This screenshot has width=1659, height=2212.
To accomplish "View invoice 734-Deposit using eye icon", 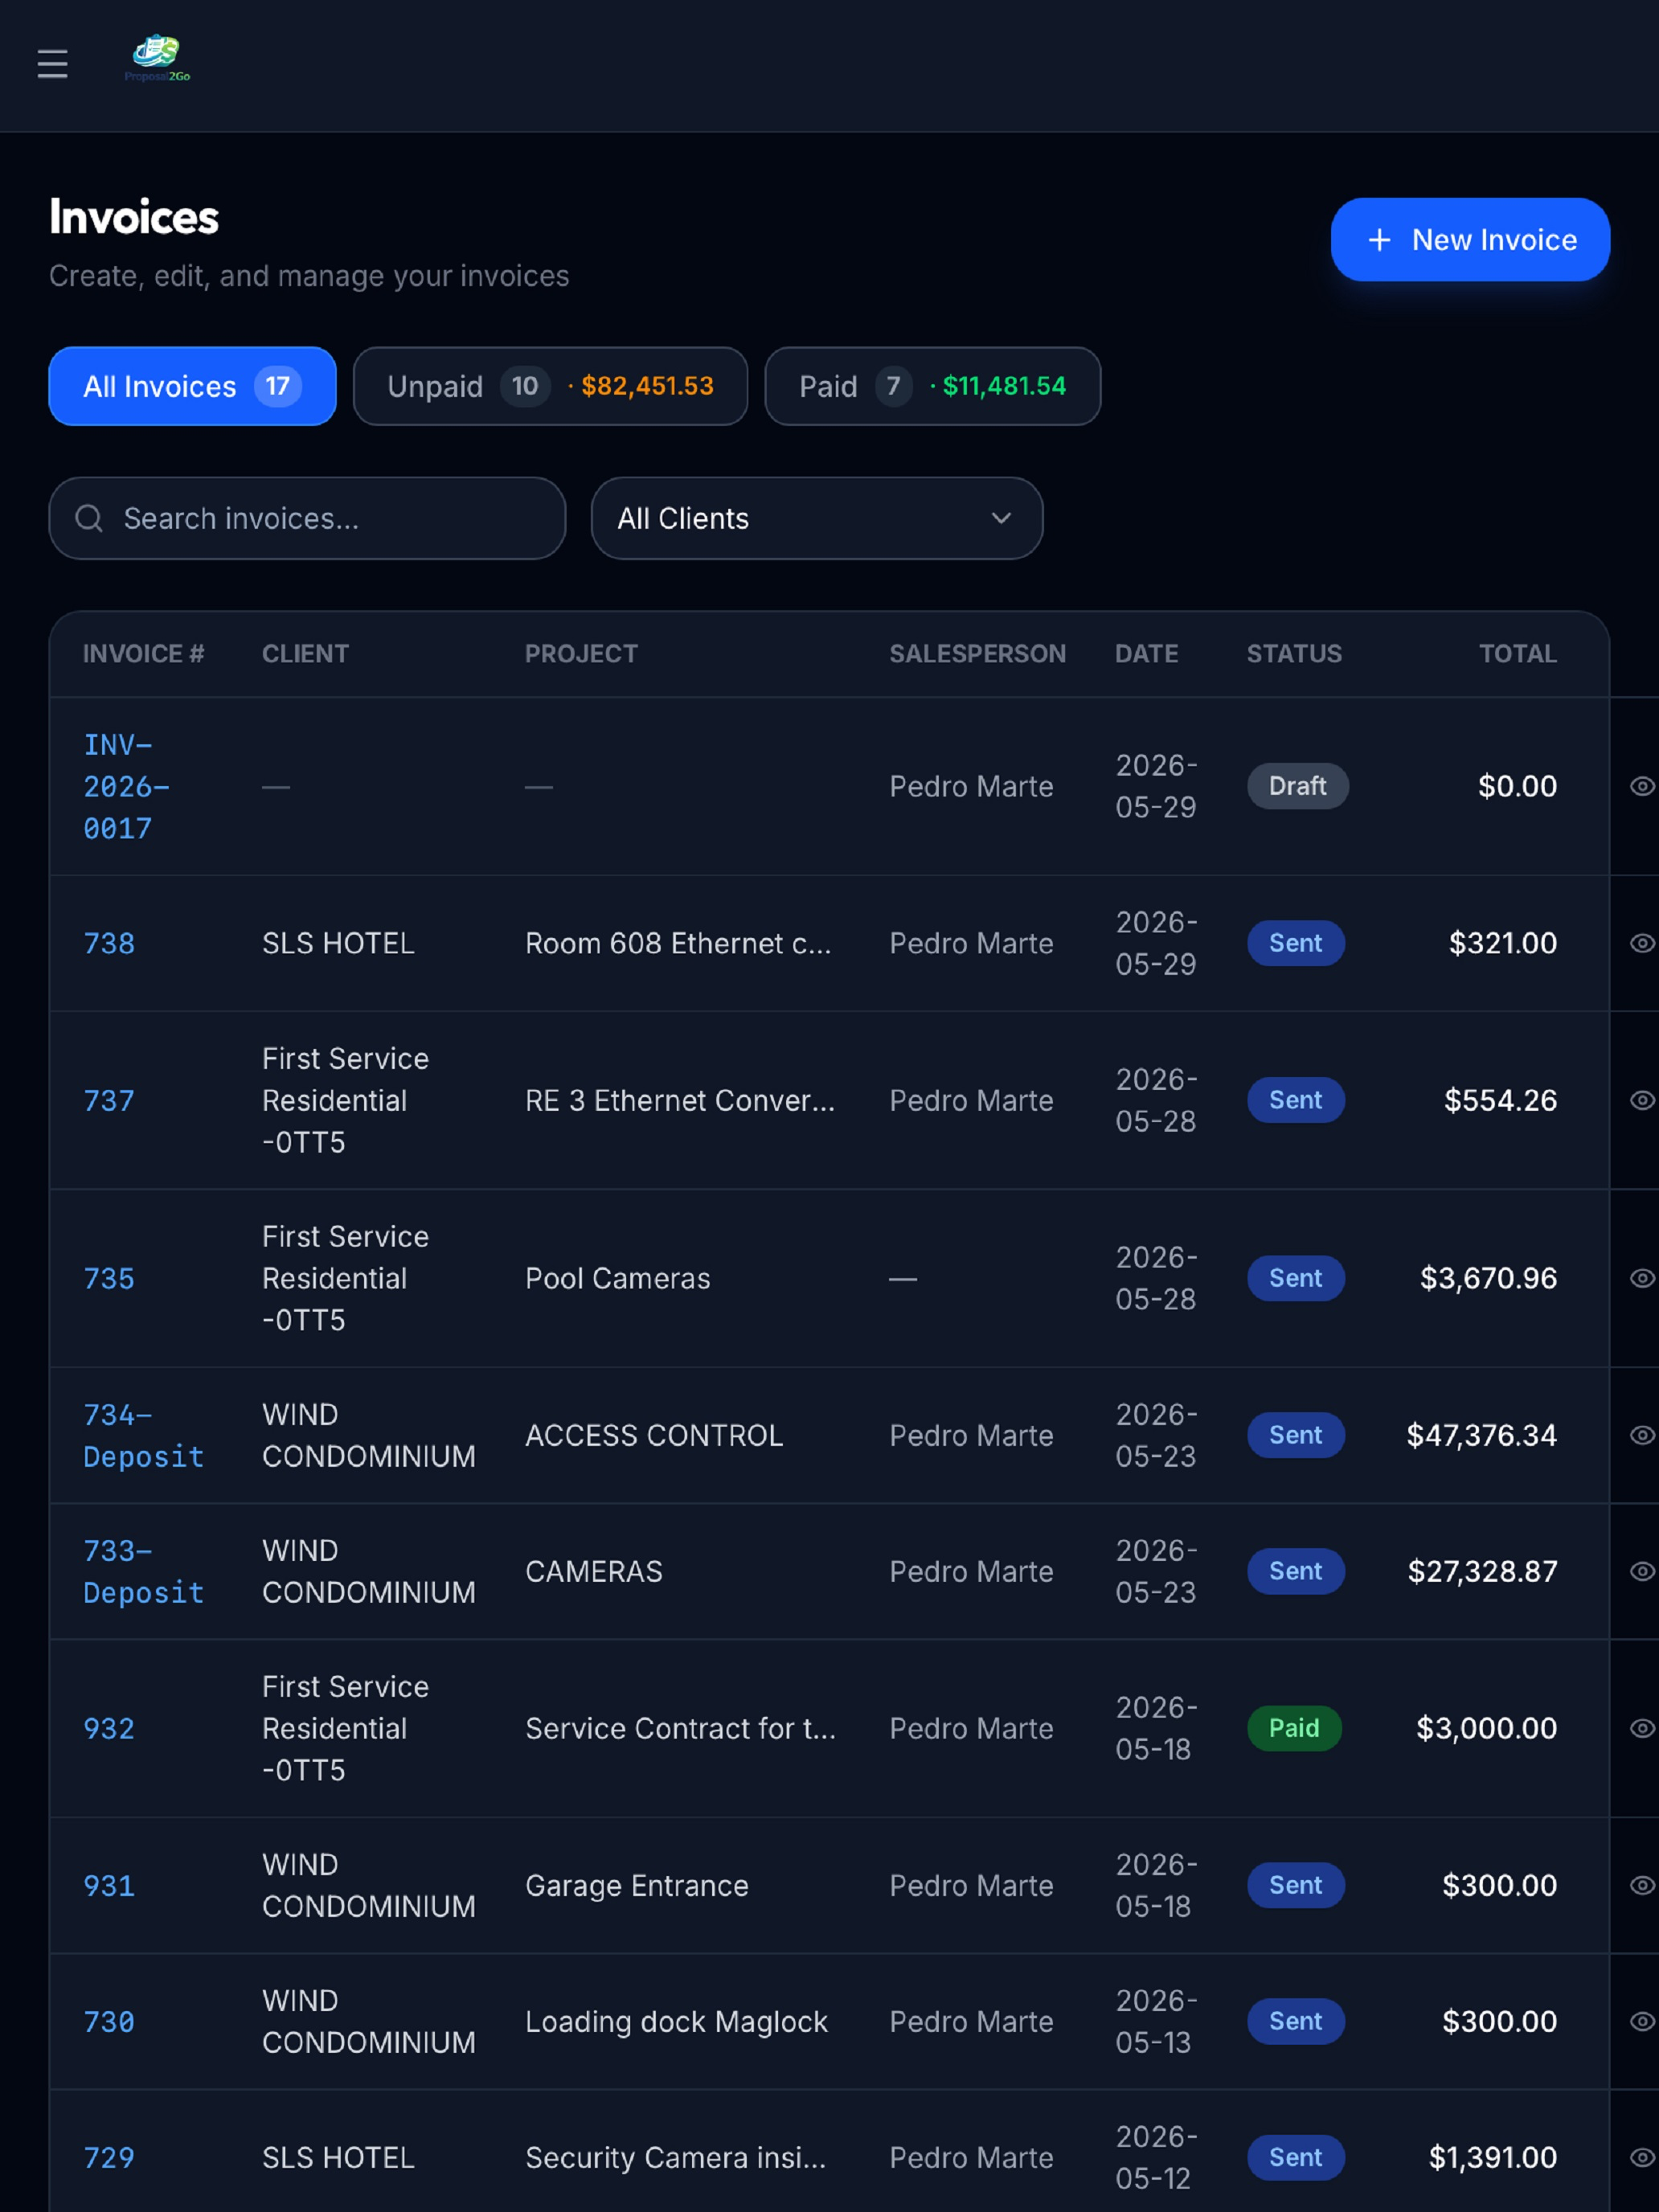I will 1642,1435.
